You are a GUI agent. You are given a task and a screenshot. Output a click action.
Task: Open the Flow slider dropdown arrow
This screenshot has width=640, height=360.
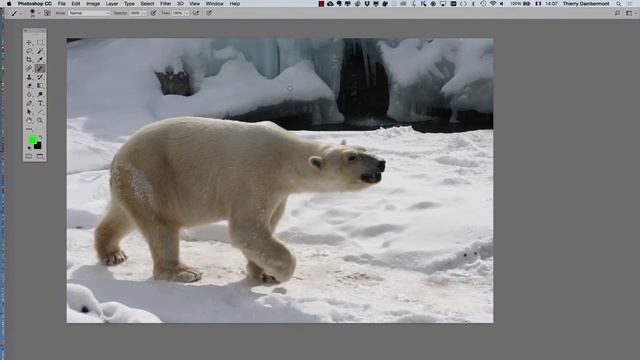coord(187,13)
